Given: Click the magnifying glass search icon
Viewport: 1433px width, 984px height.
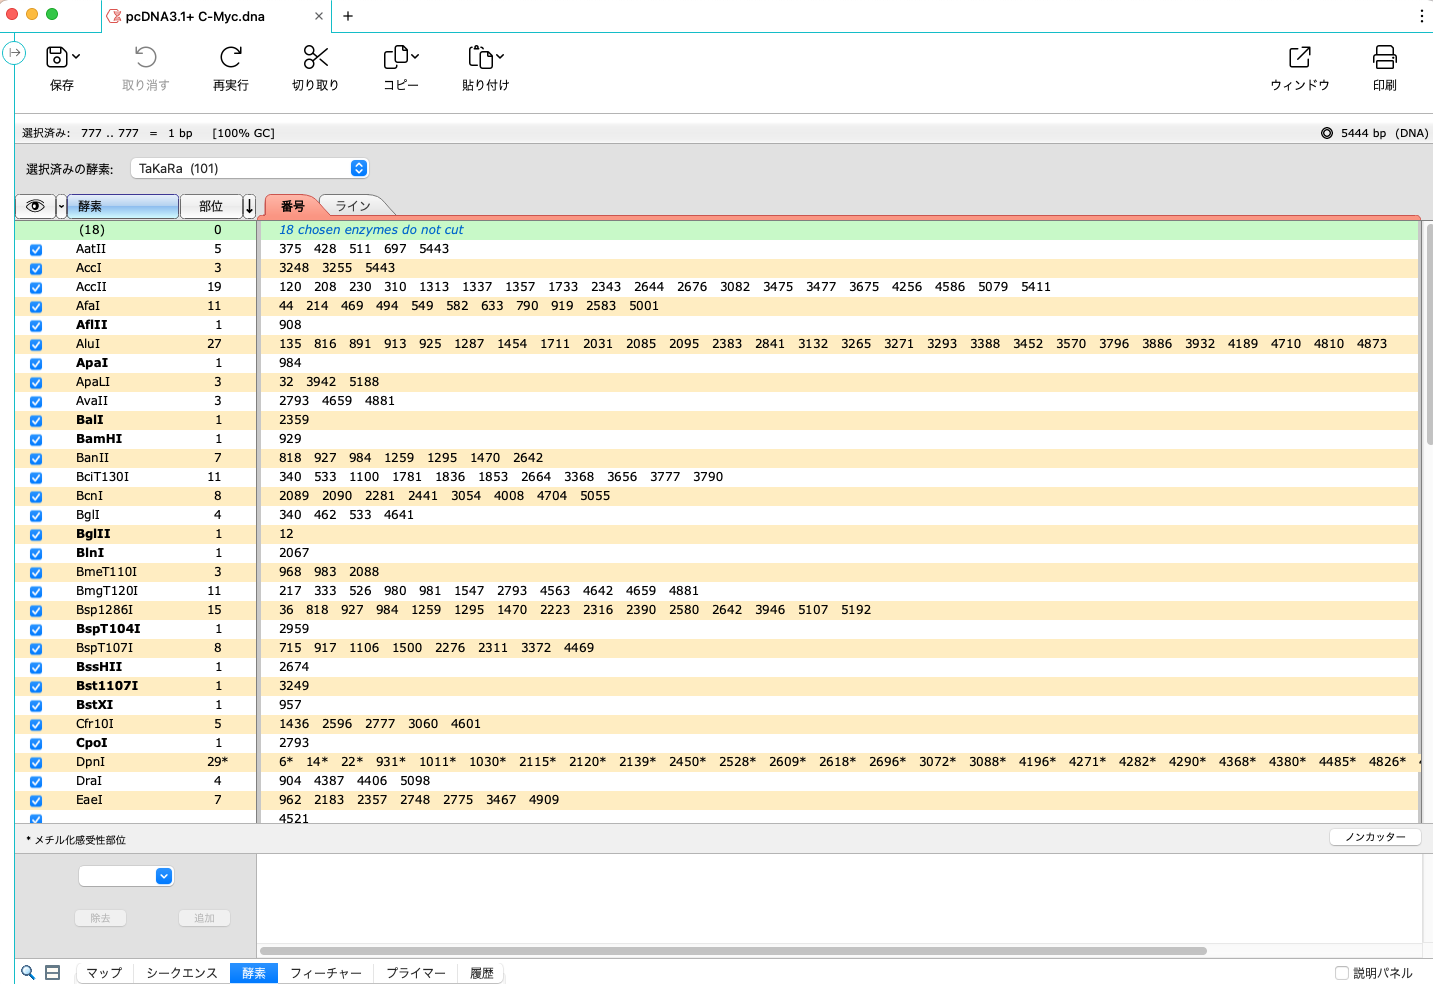Looking at the screenshot, I should 28,972.
